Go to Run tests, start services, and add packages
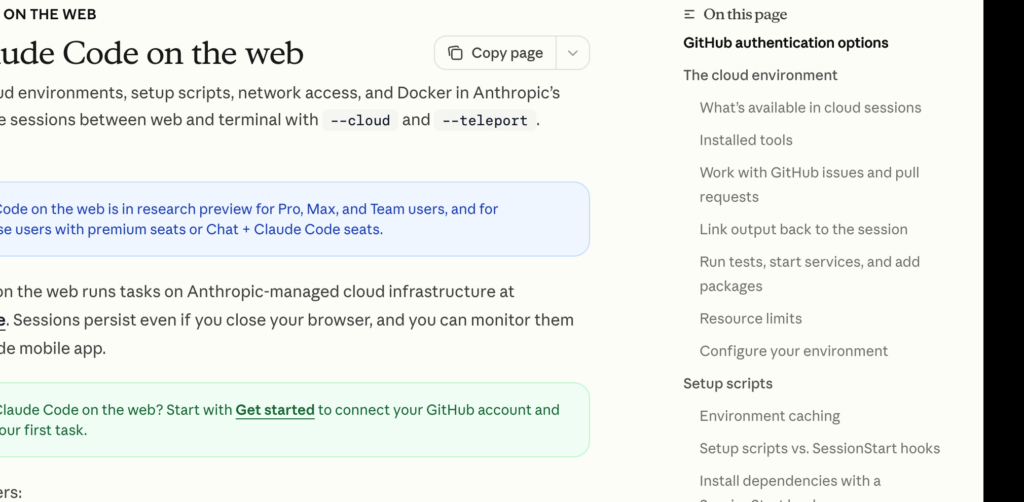Screen dimensions: 1024x502 point(810,274)
